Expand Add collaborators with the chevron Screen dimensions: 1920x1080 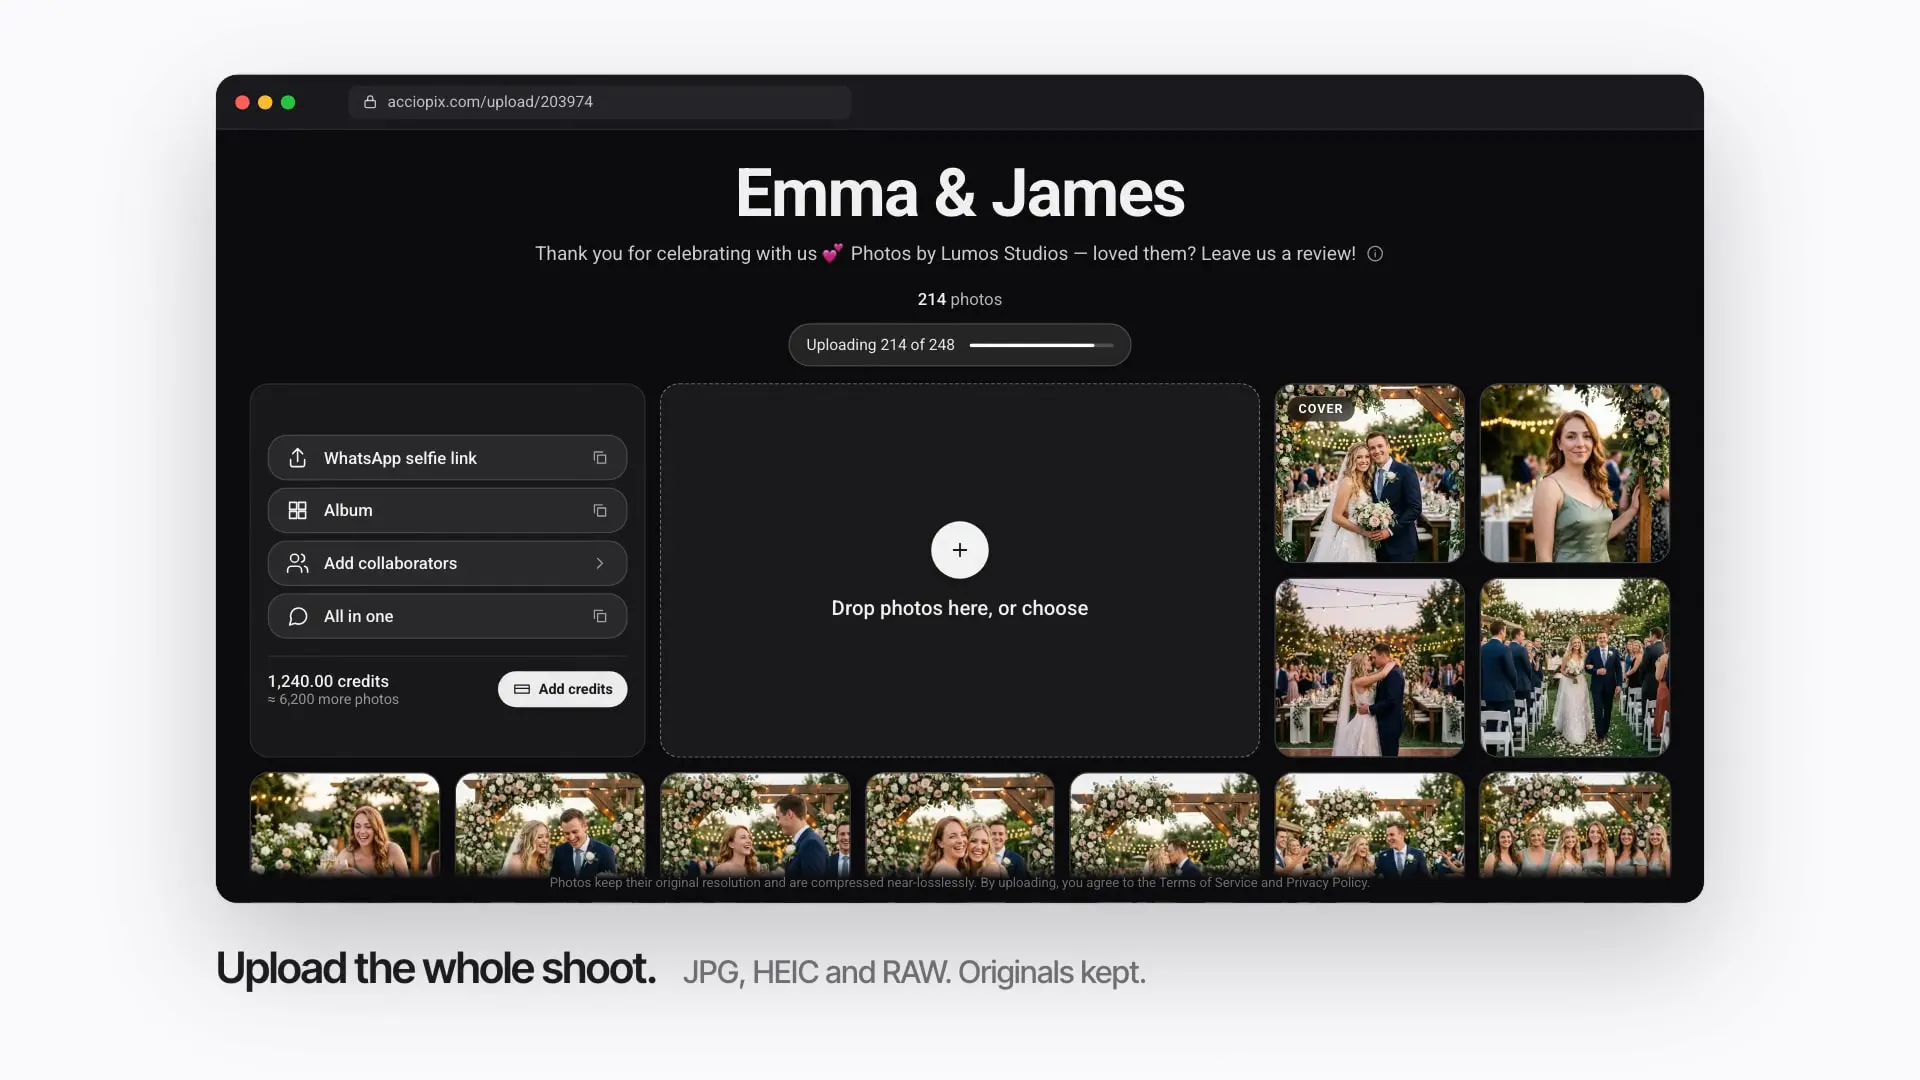click(600, 564)
